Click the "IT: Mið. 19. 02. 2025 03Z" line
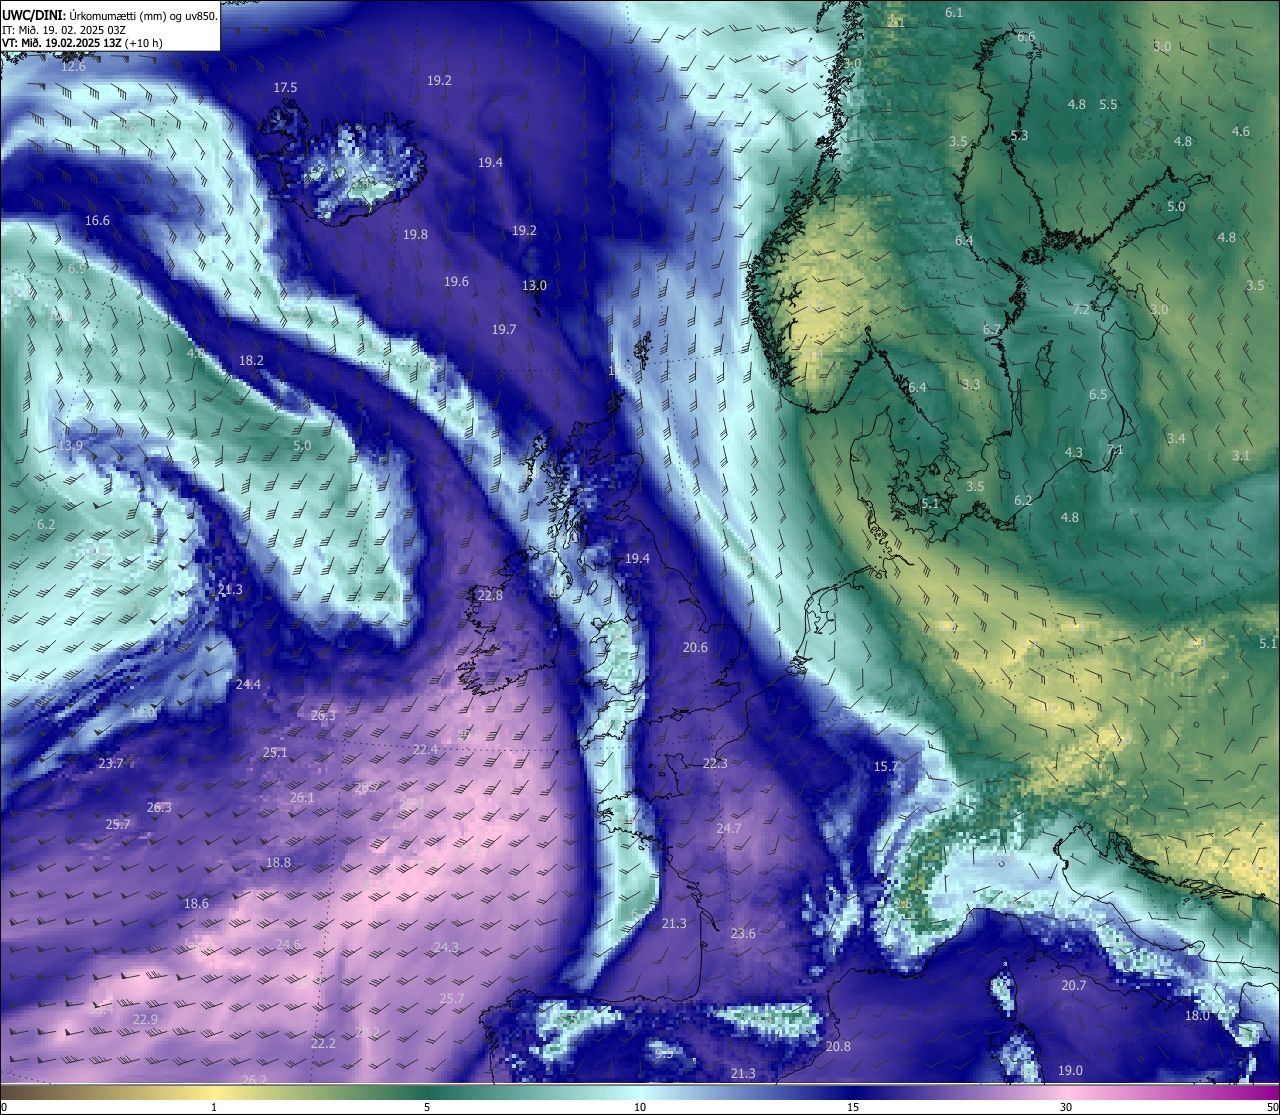 [64, 29]
